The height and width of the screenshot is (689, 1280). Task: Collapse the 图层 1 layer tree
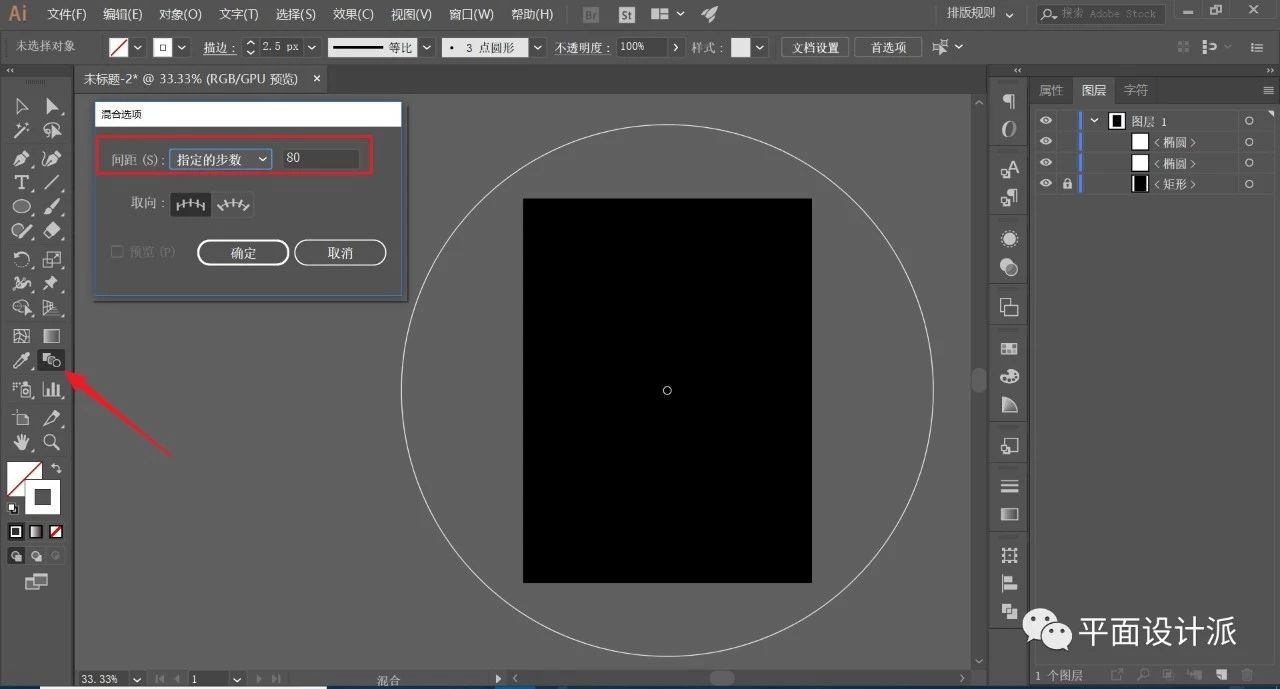point(1095,121)
